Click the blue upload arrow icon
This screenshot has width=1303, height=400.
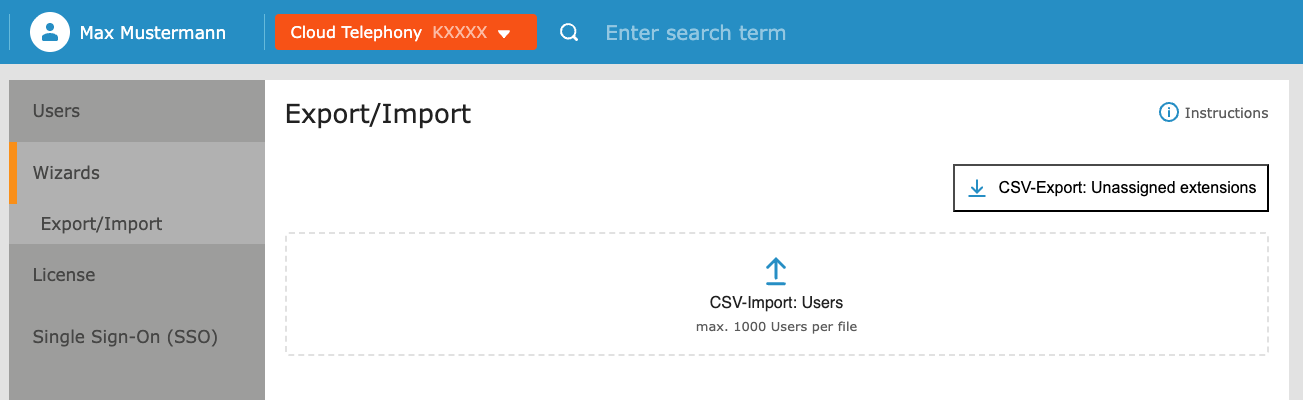776,271
